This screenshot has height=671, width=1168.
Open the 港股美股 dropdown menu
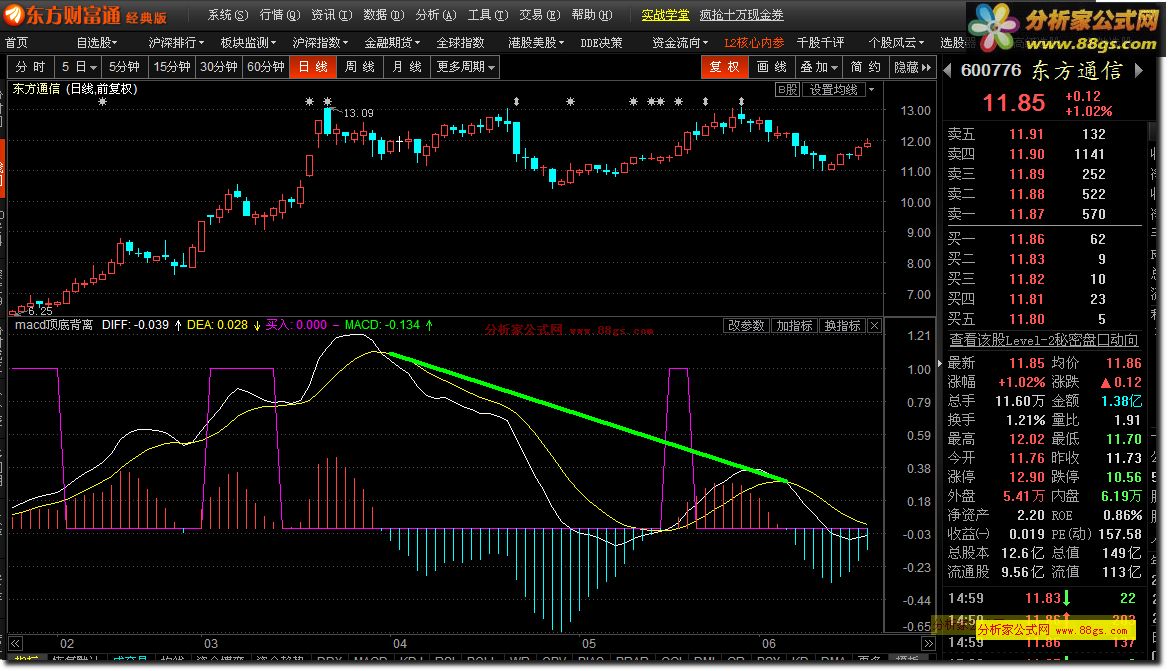tap(536, 42)
